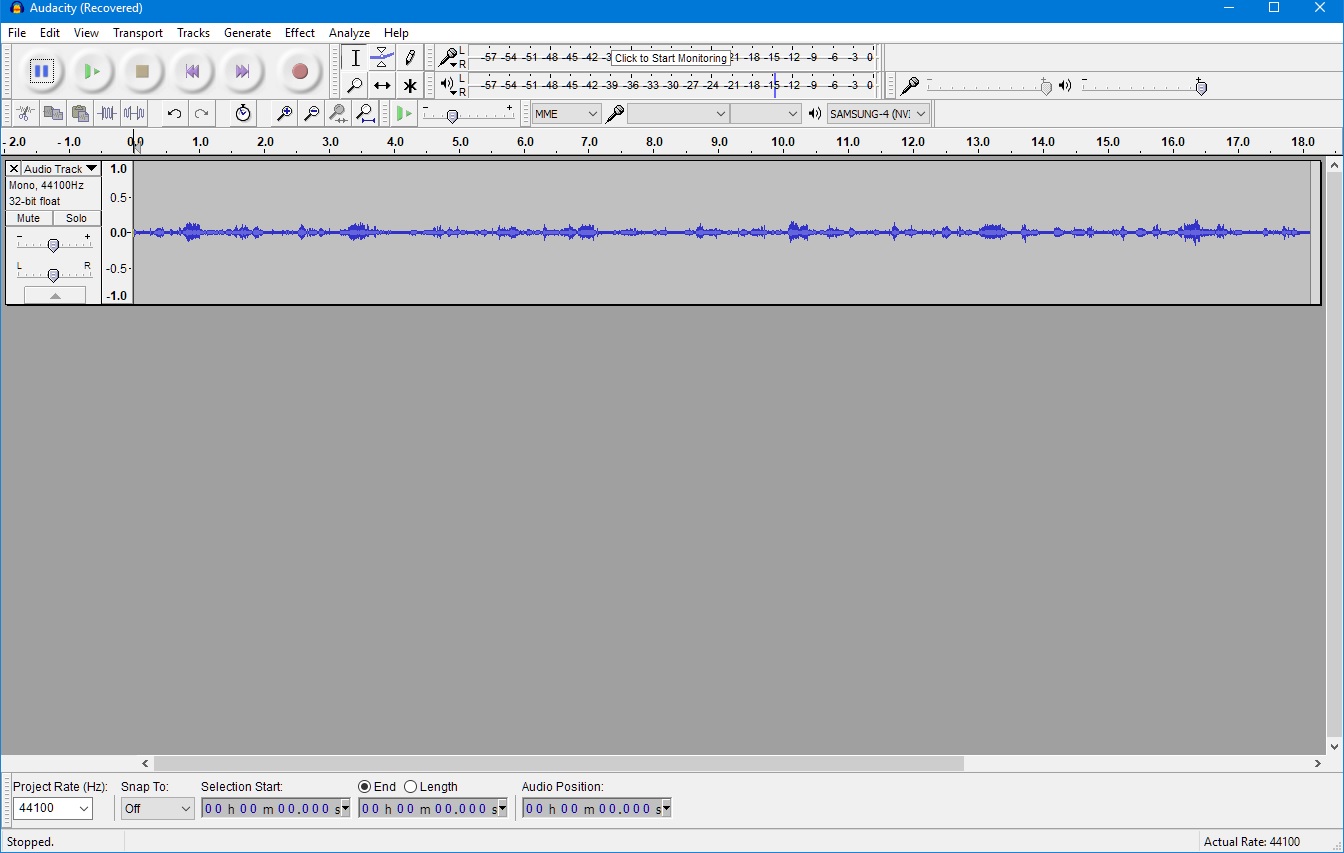Select the Length radio button
This screenshot has width=1344, height=853.
(411, 787)
